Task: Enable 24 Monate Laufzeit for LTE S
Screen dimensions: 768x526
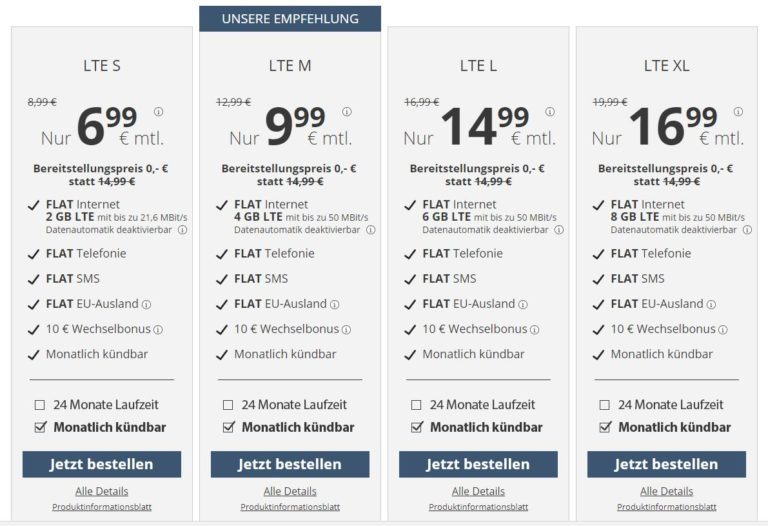Action: click(40, 405)
